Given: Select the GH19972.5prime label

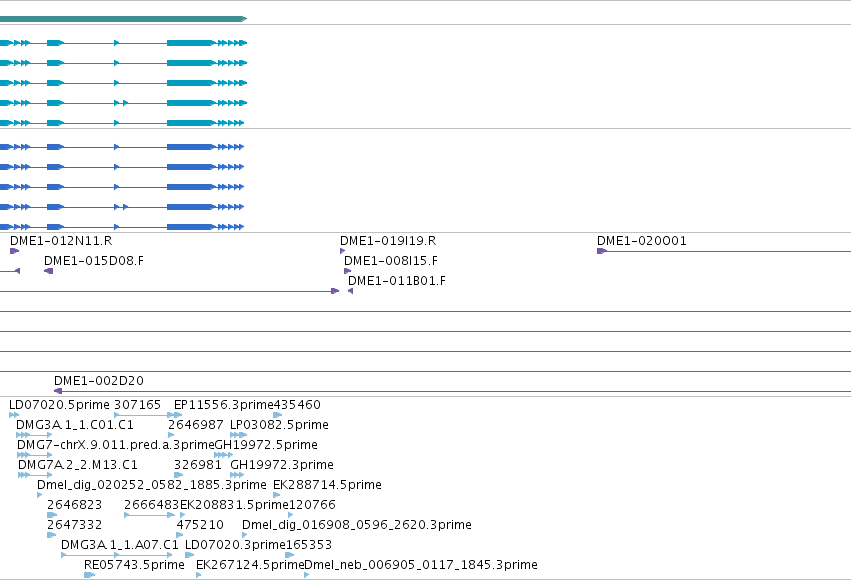Looking at the screenshot, I should [266, 445].
